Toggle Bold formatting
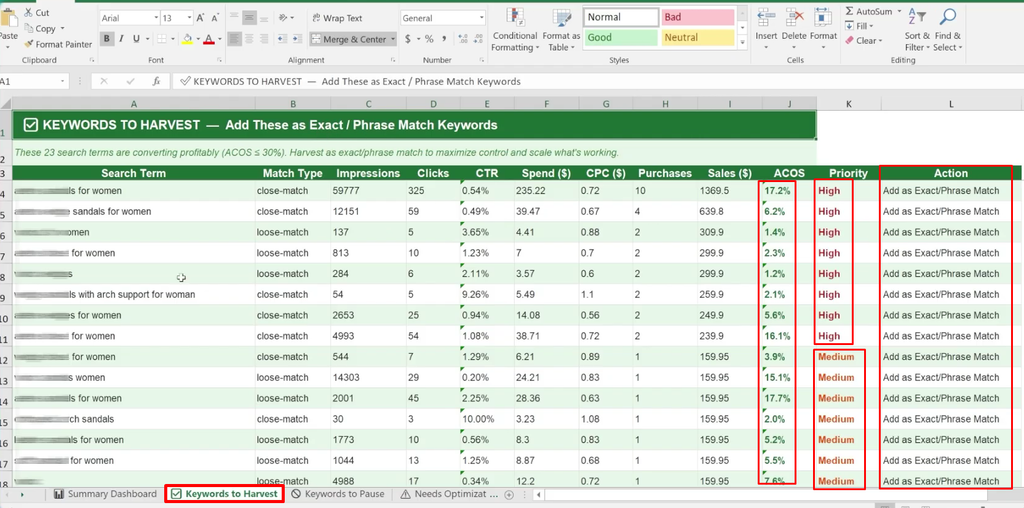The height and width of the screenshot is (508, 1024). pyautogui.click(x=106, y=39)
